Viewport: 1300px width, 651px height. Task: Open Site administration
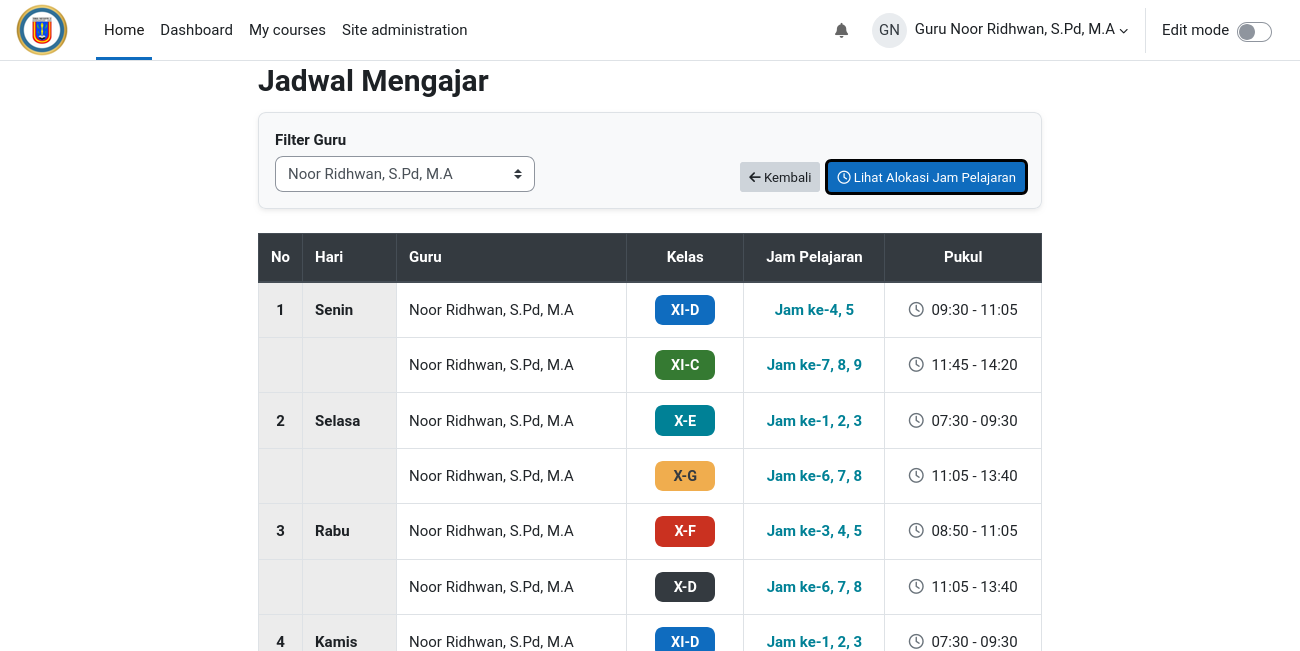coord(405,30)
